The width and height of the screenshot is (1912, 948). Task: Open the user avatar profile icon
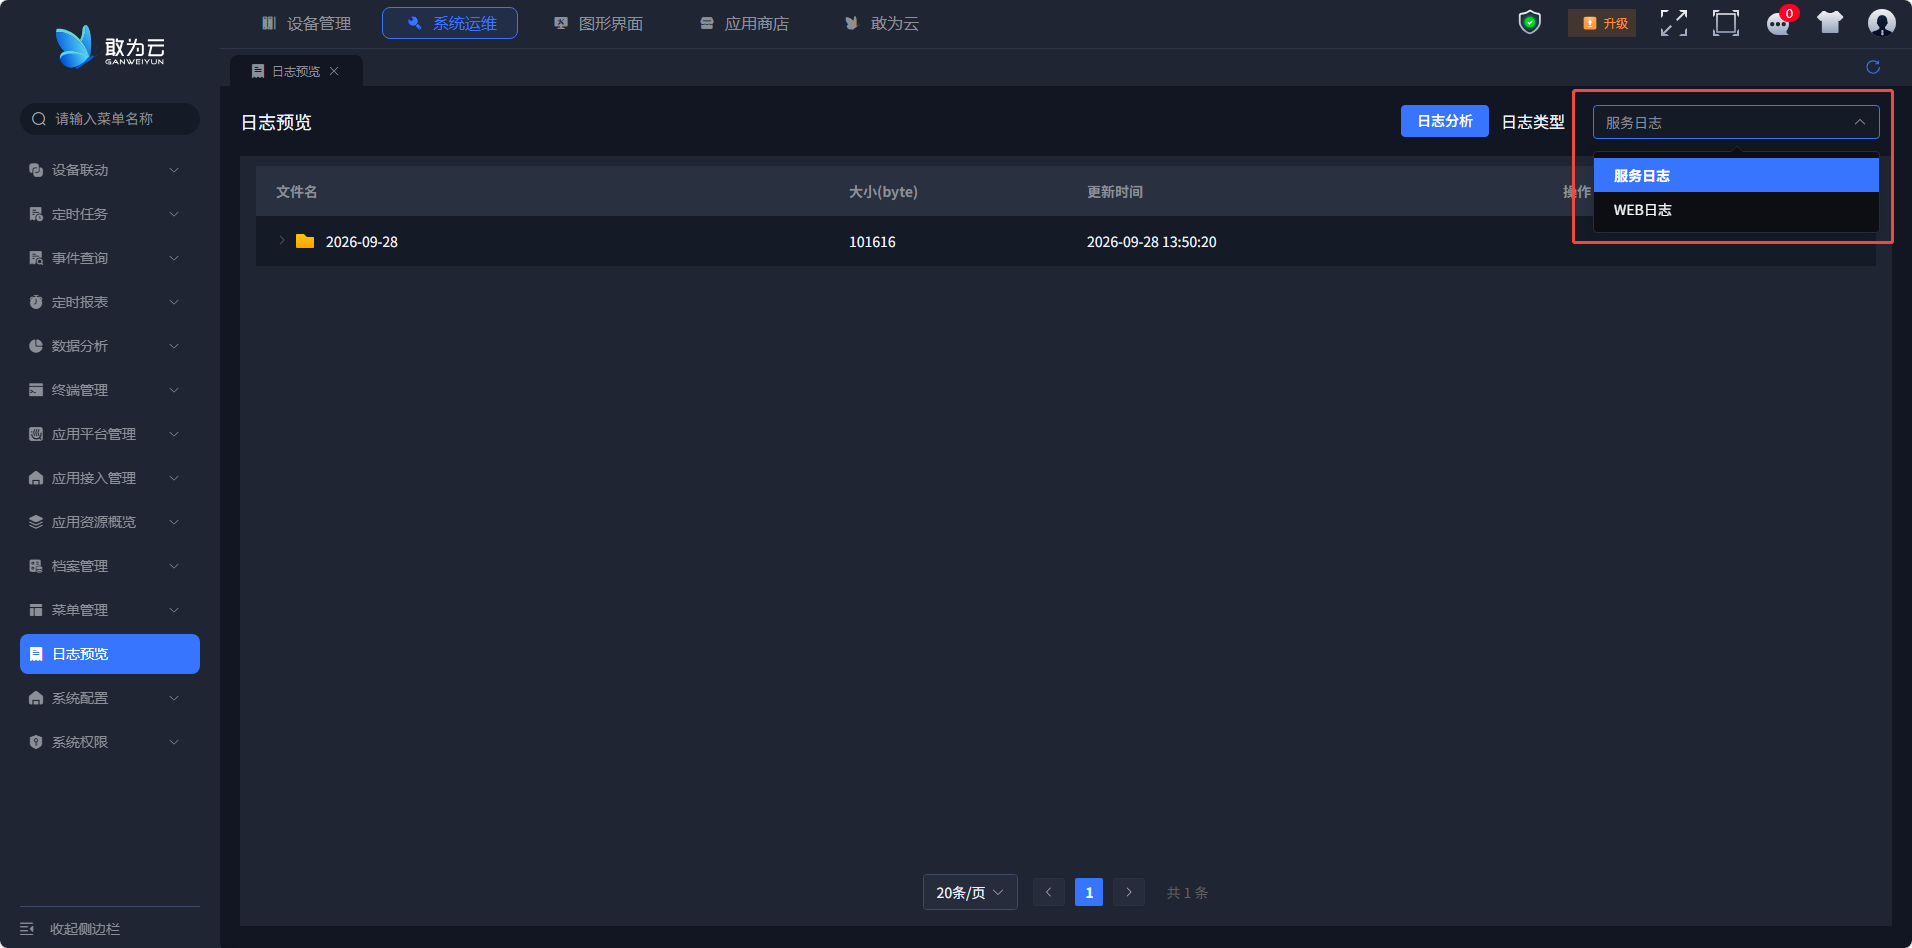pos(1882,23)
